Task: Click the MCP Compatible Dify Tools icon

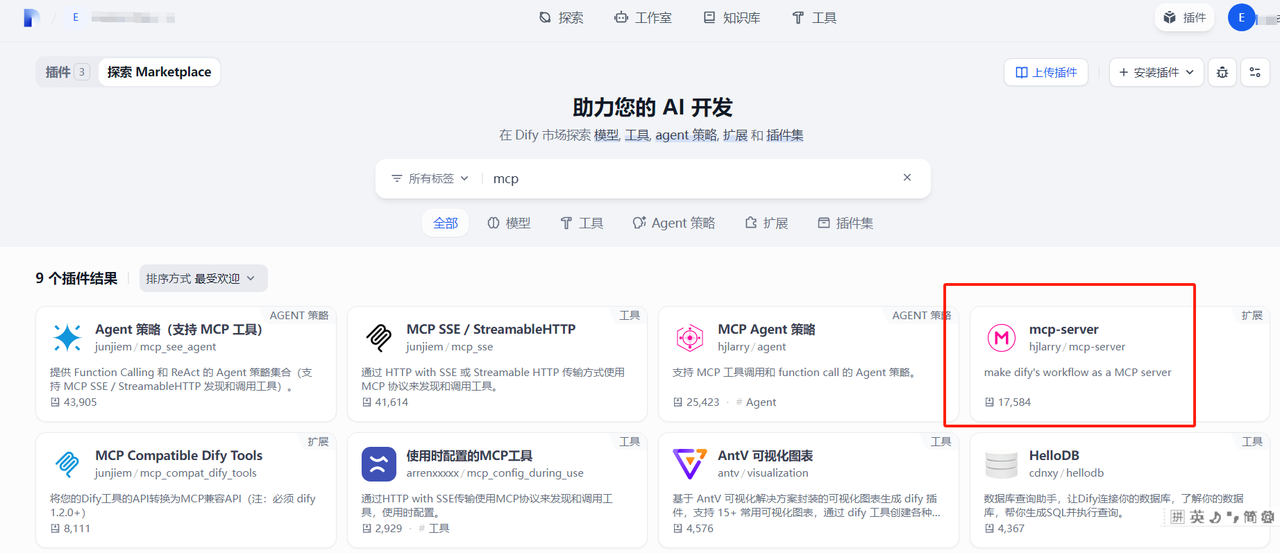Action: point(67,464)
